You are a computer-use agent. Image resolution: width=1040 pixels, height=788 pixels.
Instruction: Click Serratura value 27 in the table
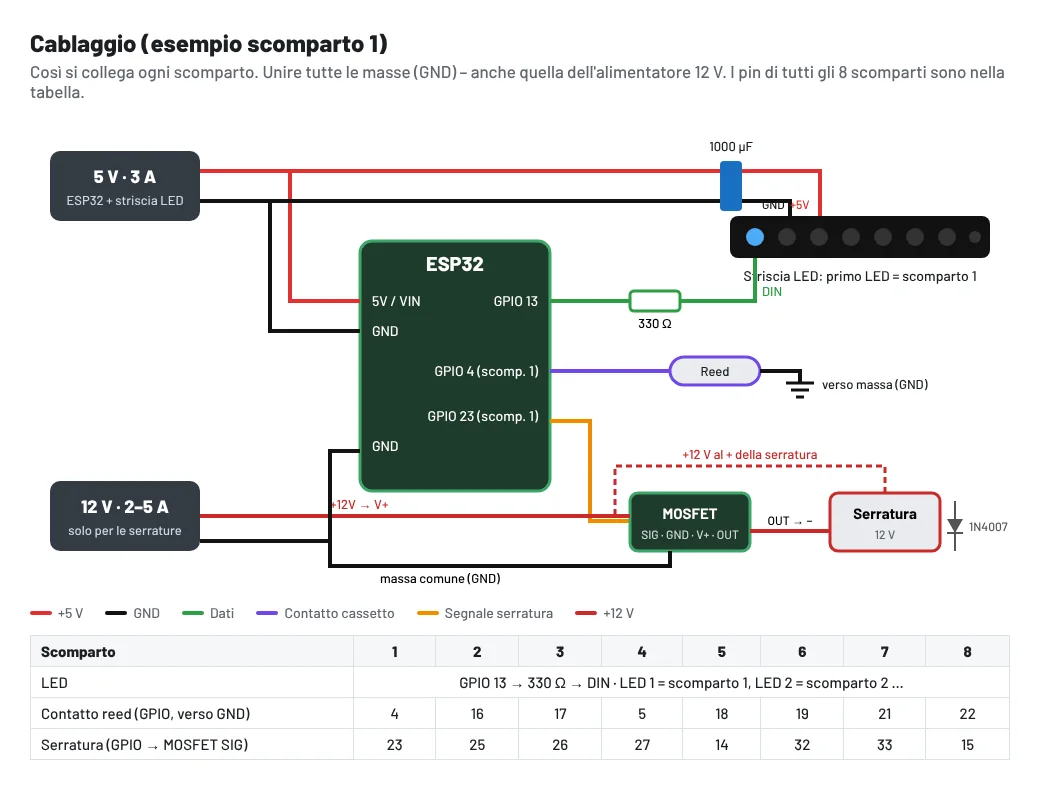point(642,745)
